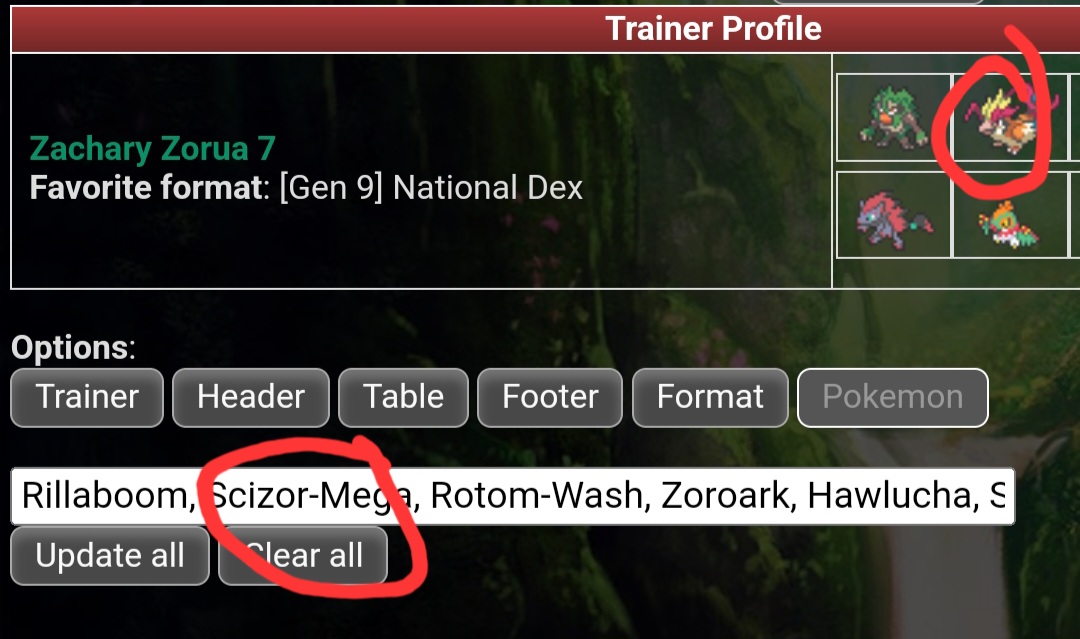Choose the Format options button
Screen dimensions: 1080x639
coord(710,397)
